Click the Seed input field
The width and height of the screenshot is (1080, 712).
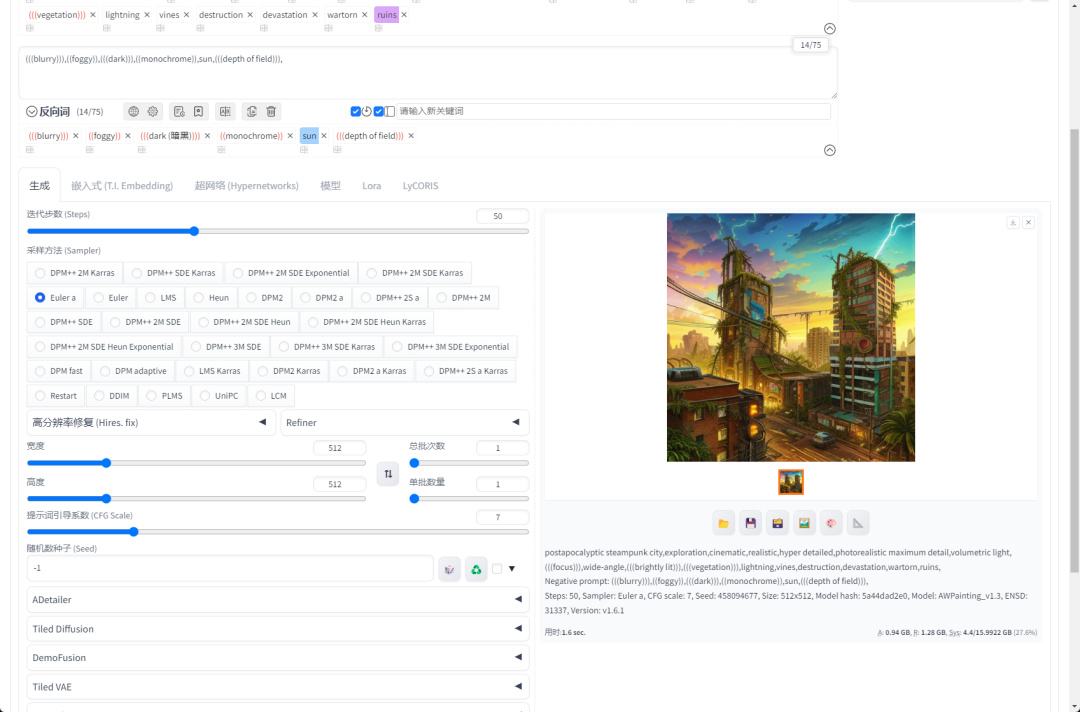(230, 569)
